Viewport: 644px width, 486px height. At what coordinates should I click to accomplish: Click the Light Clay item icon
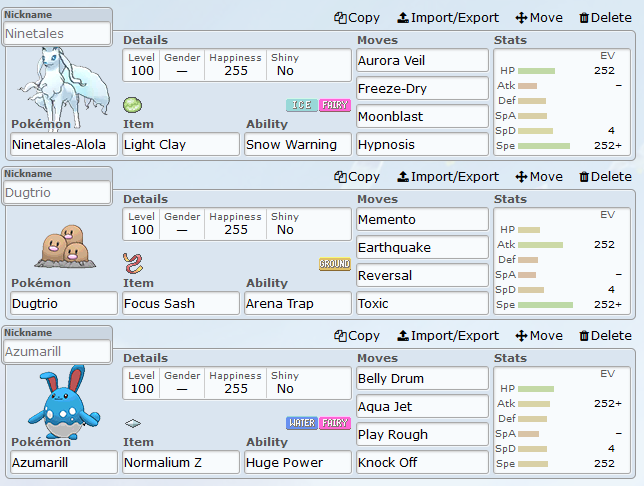[x=133, y=105]
